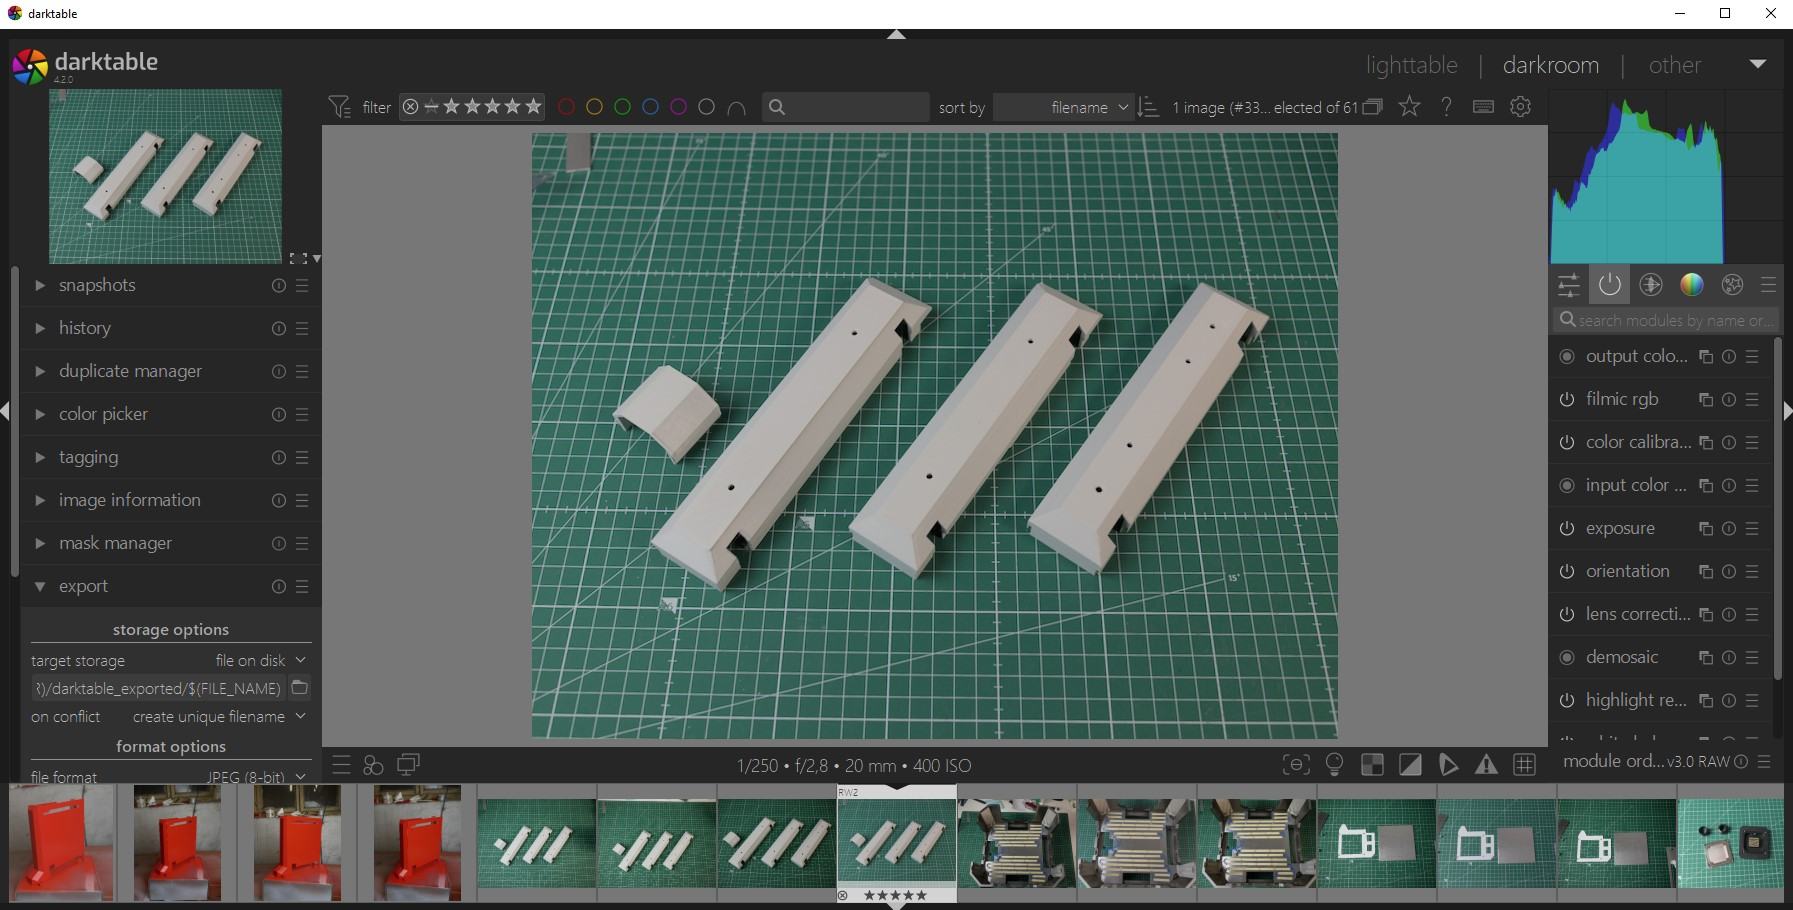Open quick presets menu icon
The width and height of the screenshot is (1793, 910).
click(x=341, y=765)
